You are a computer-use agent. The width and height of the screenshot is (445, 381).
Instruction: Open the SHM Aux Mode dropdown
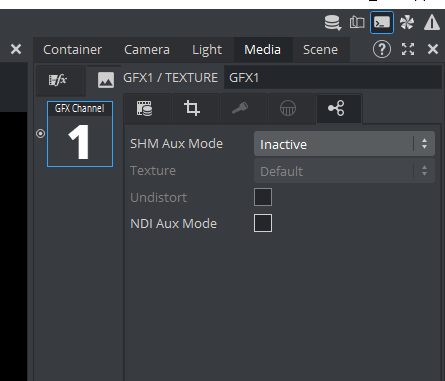click(344, 144)
